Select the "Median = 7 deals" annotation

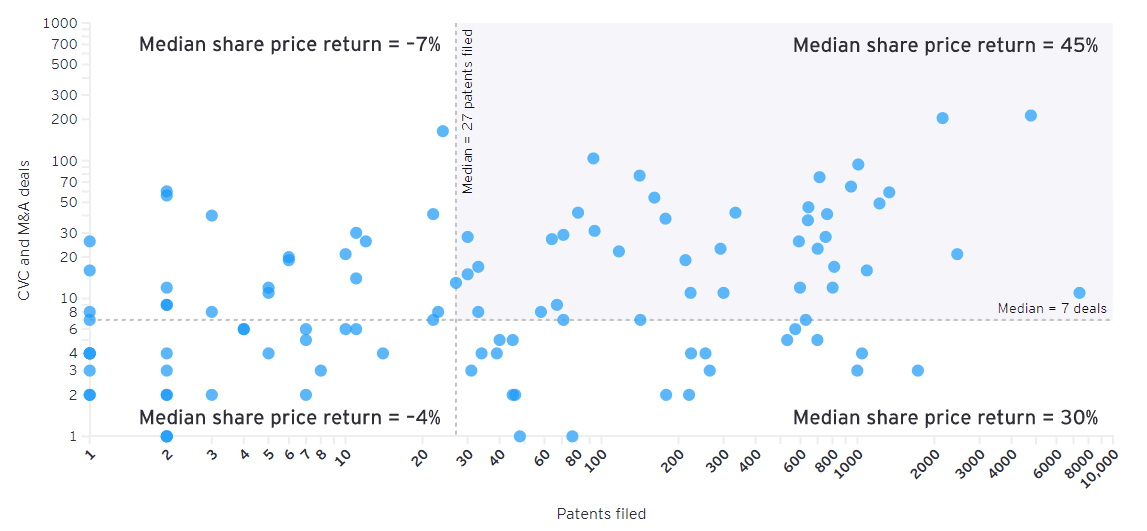pyautogui.click(x=1052, y=308)
